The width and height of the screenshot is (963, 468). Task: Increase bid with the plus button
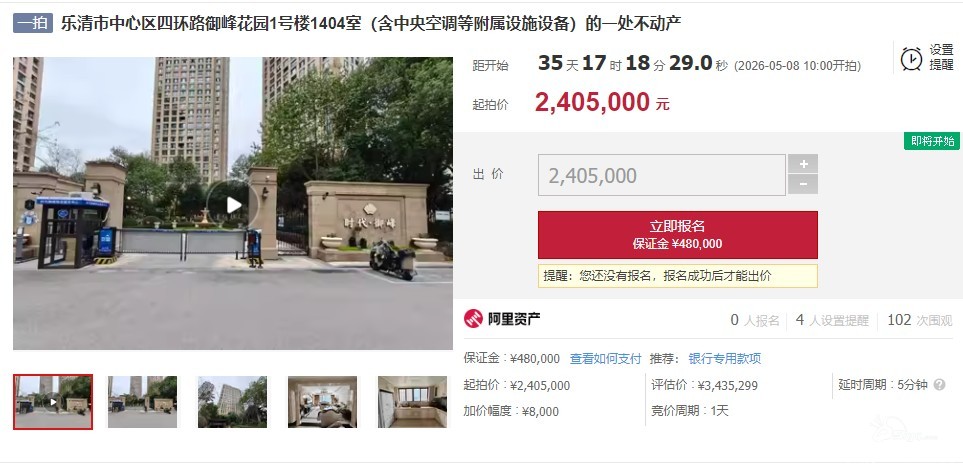click(803, 163)
